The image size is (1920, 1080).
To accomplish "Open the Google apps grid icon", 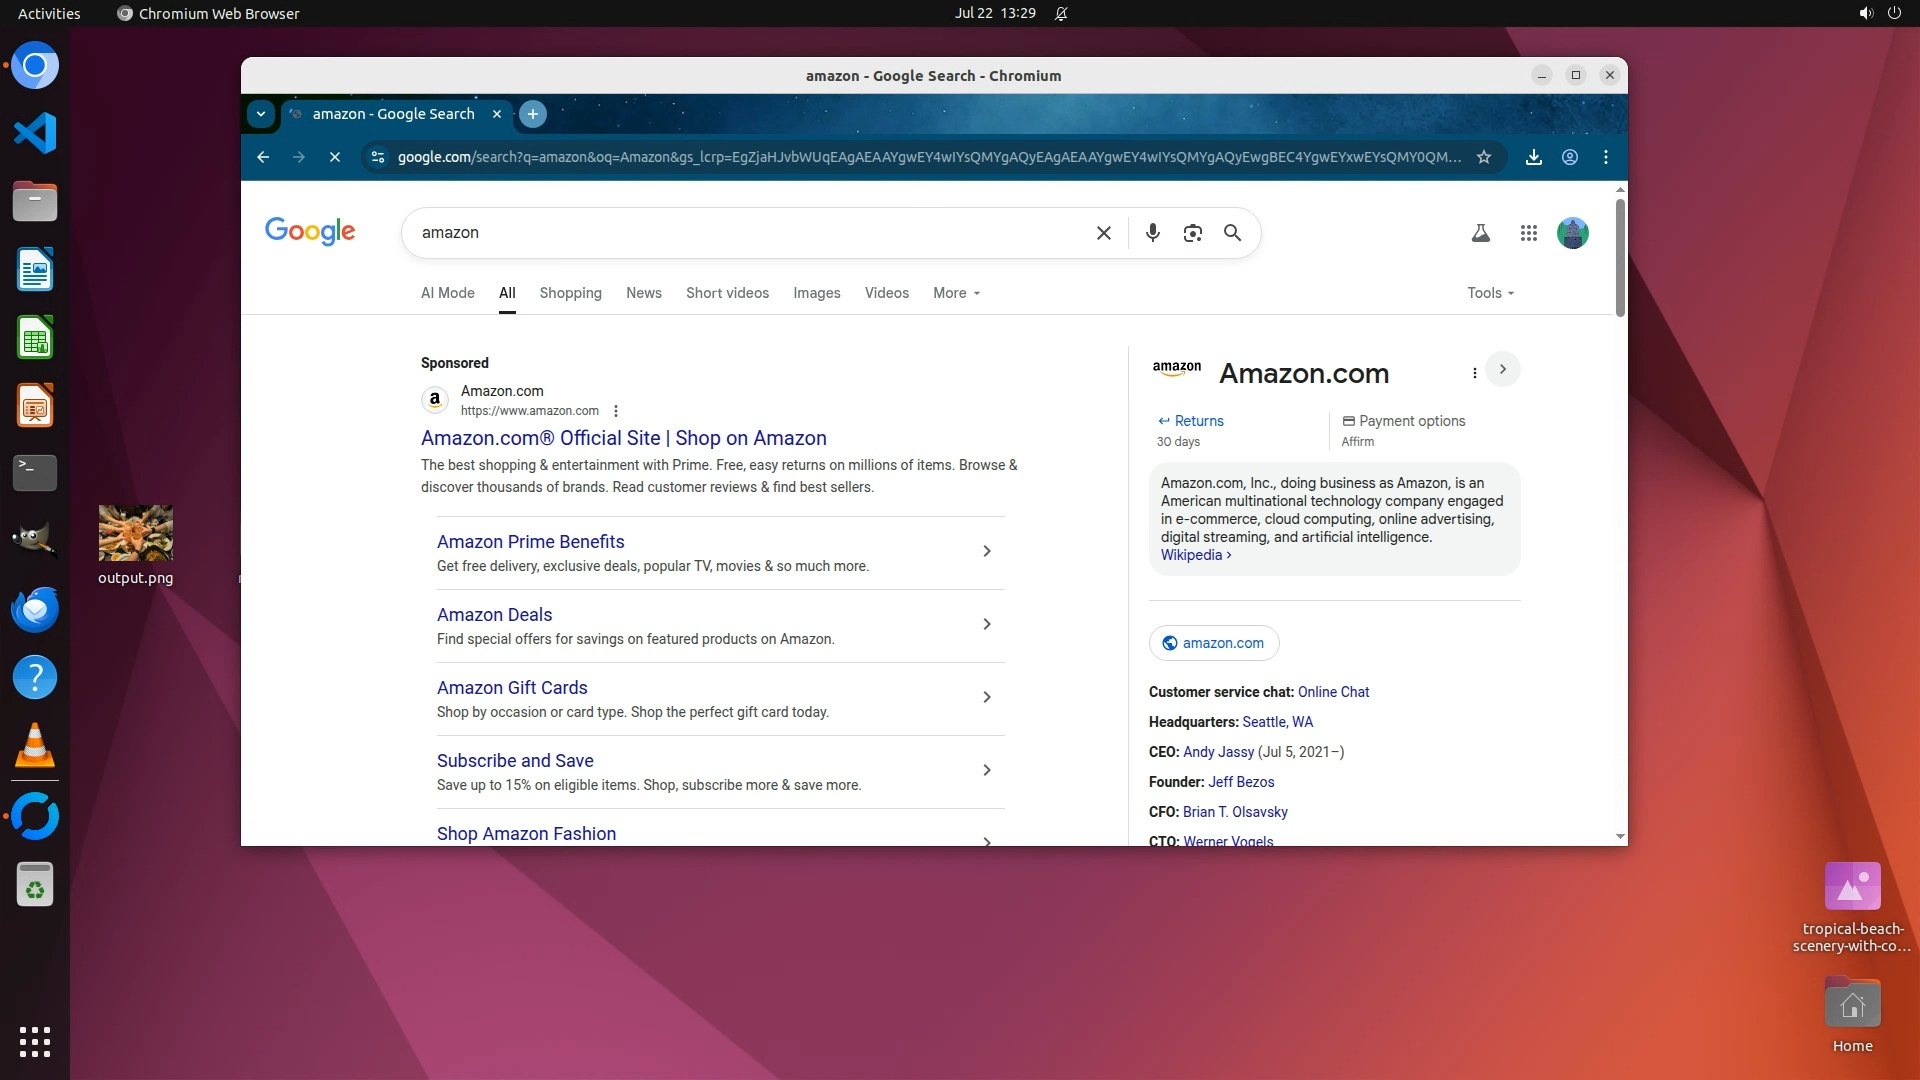I will coord(1528,233).
